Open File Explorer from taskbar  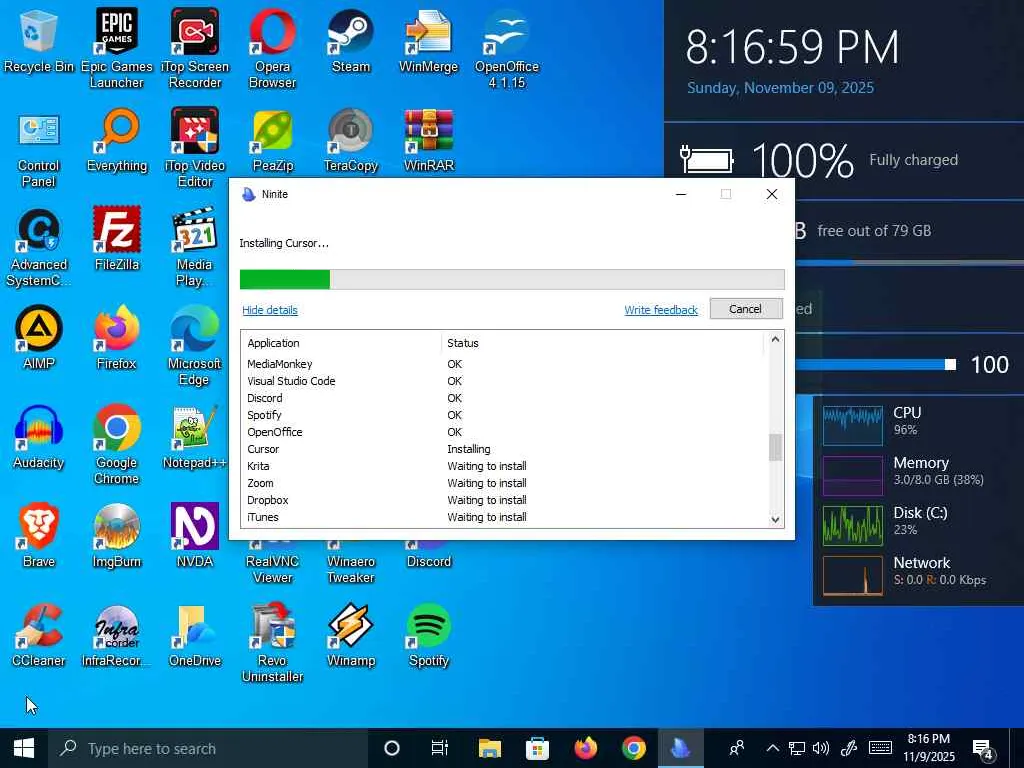click(490, 748)
